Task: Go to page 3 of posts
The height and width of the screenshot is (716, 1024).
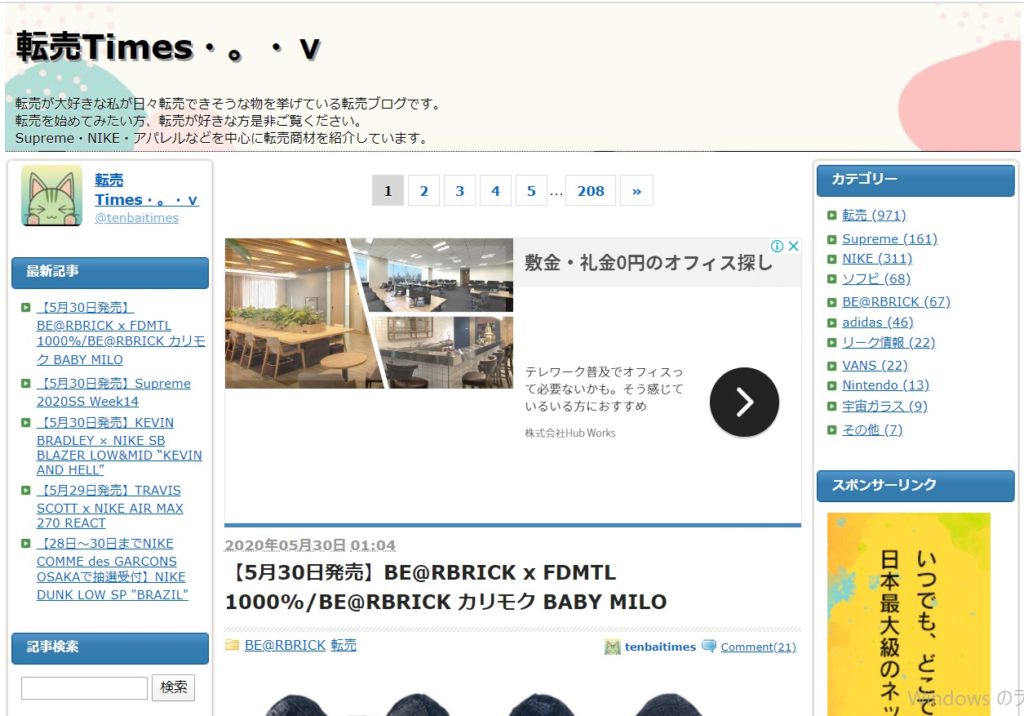Action: click(460, 191)
